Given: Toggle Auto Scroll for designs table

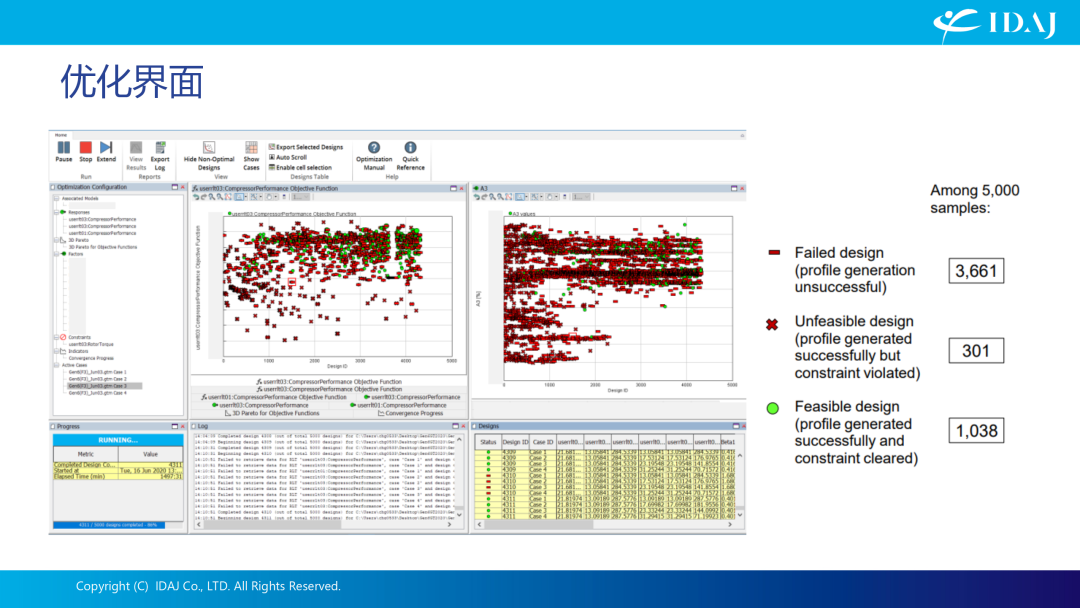Looking at the screenshot, I should (288, 157).
